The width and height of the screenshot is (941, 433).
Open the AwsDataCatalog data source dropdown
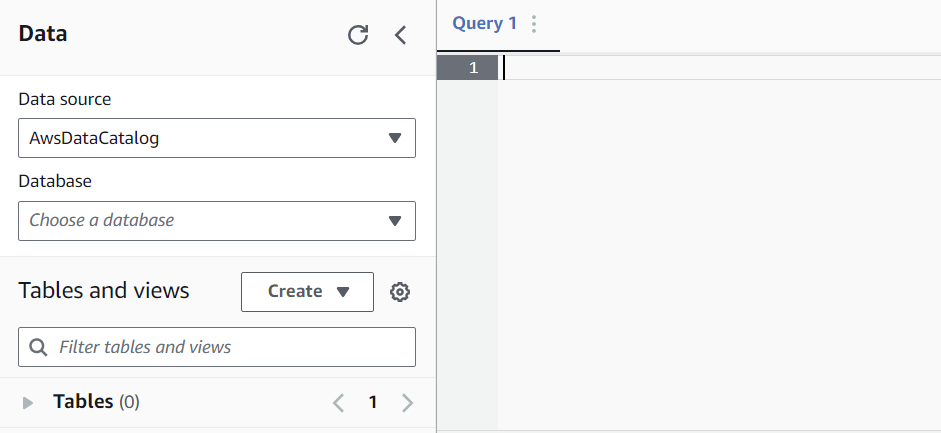(x=217, y=138)
